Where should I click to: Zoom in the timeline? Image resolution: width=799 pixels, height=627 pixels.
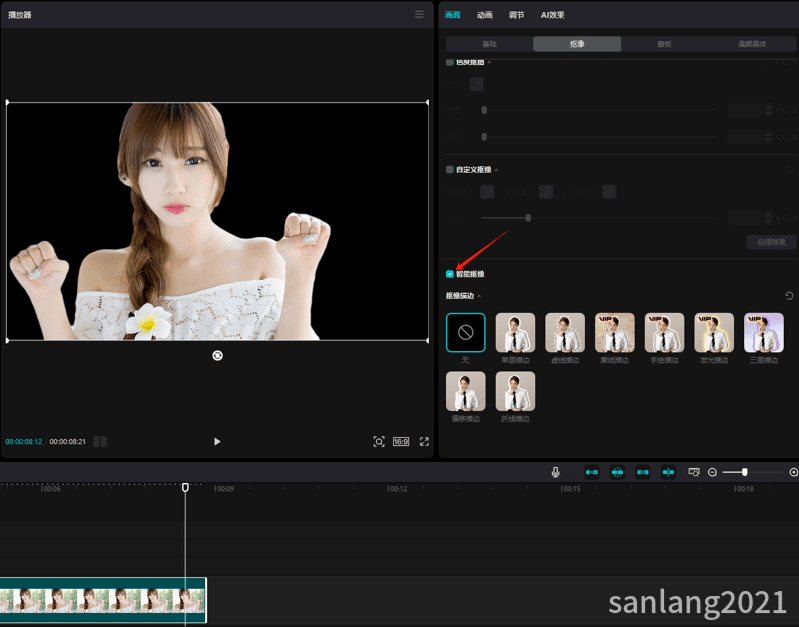[x=793, y=472]
